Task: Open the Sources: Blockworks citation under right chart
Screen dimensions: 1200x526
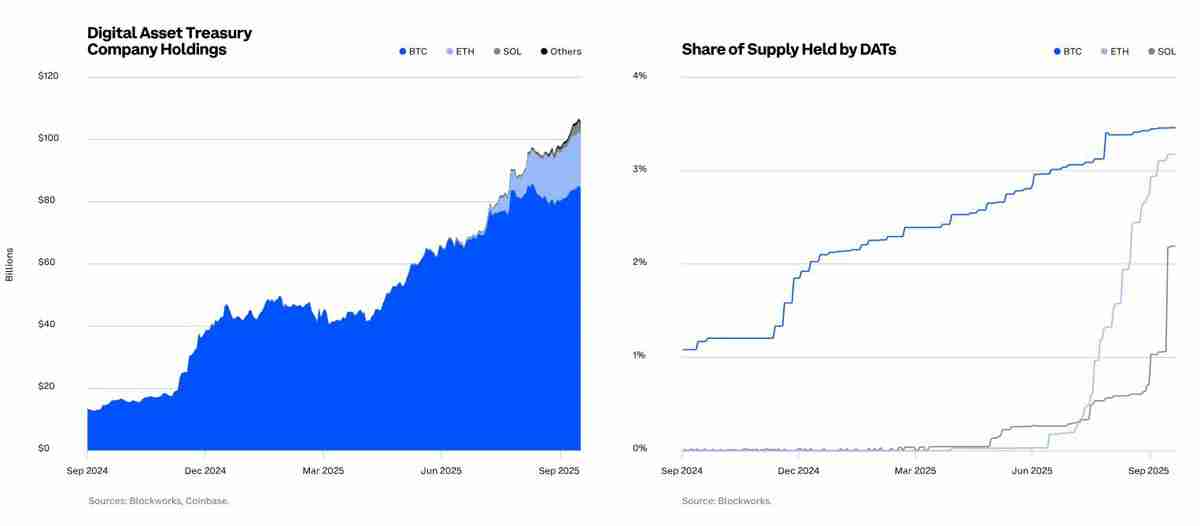Action: click(726, 501)
